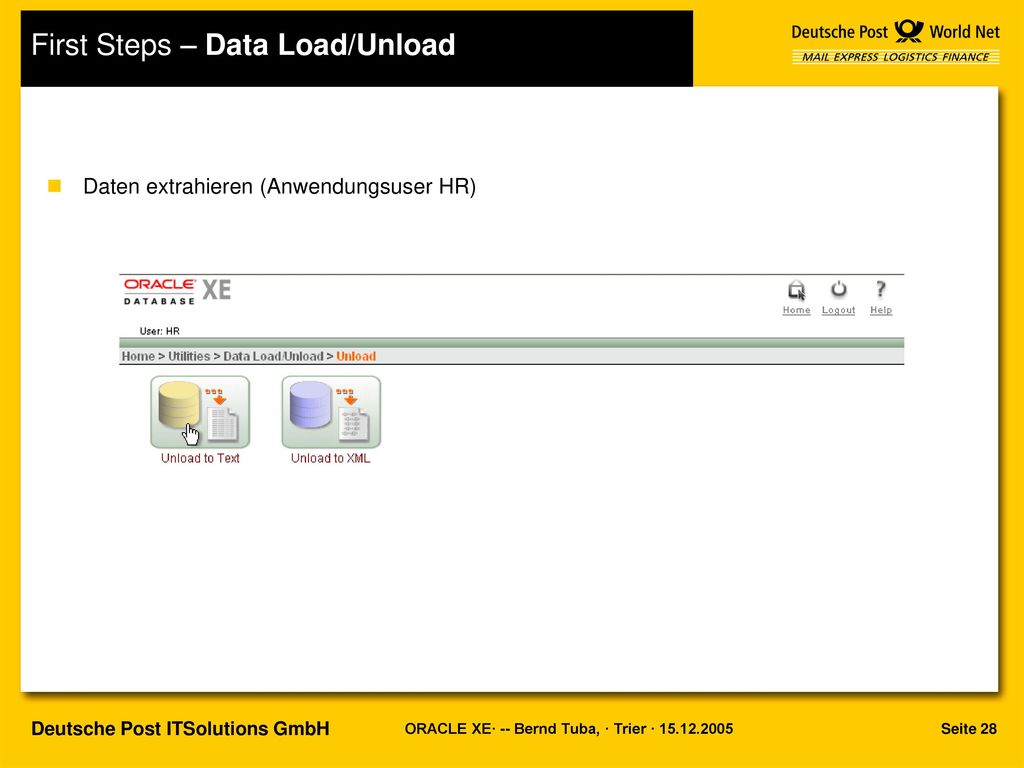Viewport: 1024px width, 768px height.
Task: Open the Home link under the house icon
Action: pyautogui.click(x=796, y=310)
